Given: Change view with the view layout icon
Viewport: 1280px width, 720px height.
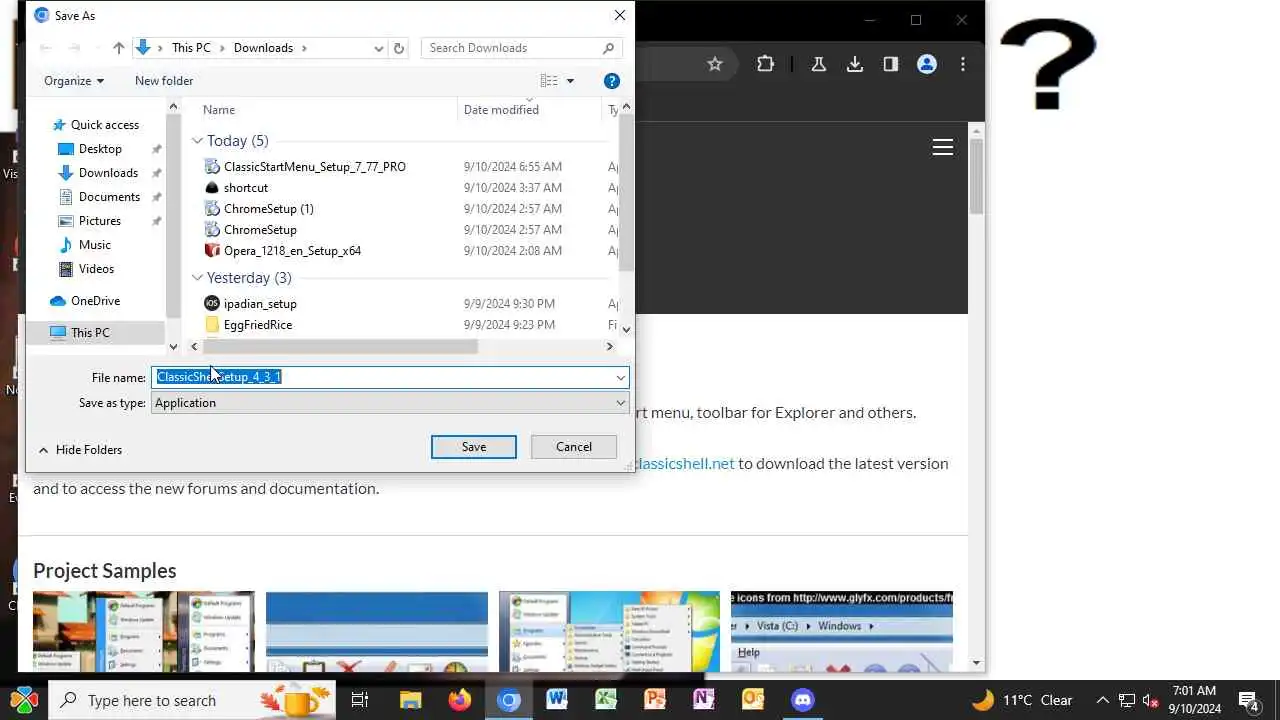Looking at the screenshot, I should pyautogui.click(x=549, y=81).
